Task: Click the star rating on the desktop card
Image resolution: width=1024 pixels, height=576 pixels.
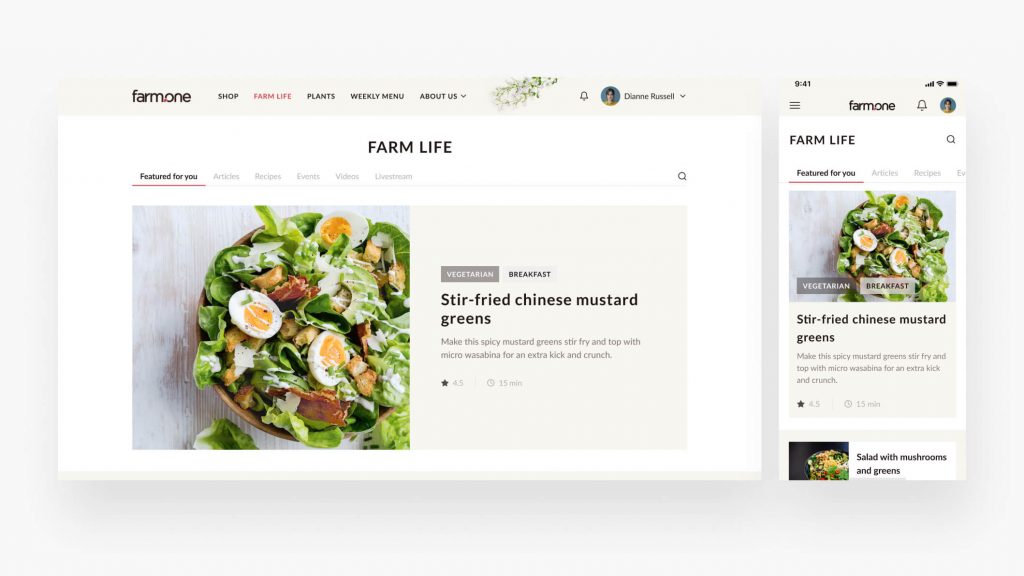Action: coord(452,383)
